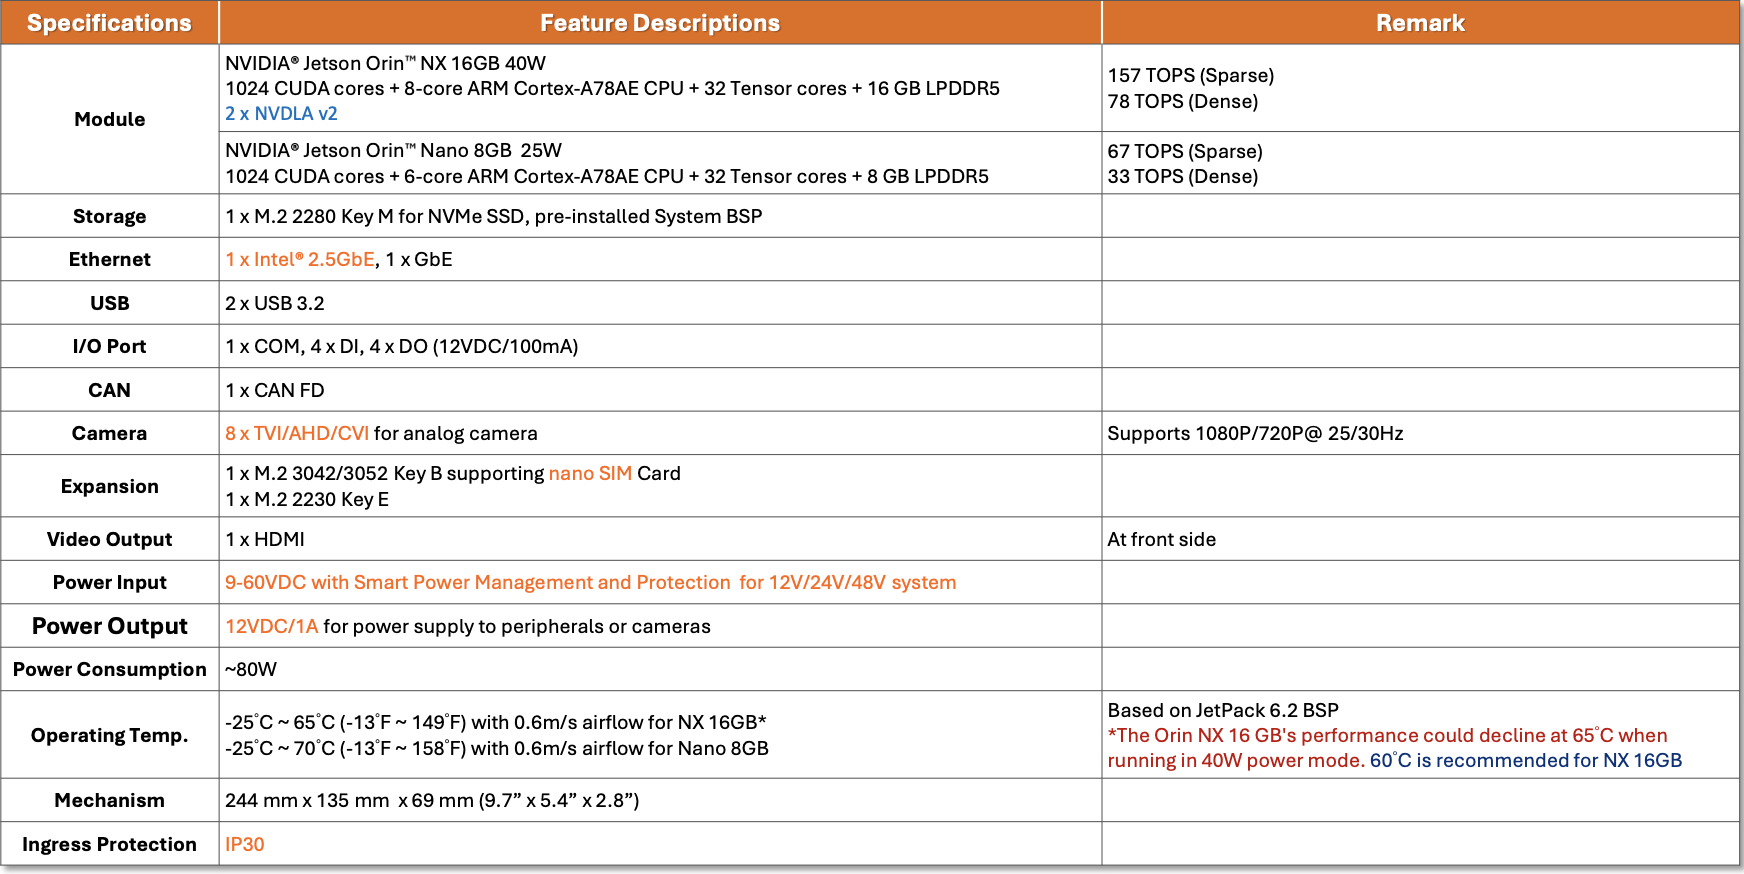Click the Remark column header

tap(1420, 23)
